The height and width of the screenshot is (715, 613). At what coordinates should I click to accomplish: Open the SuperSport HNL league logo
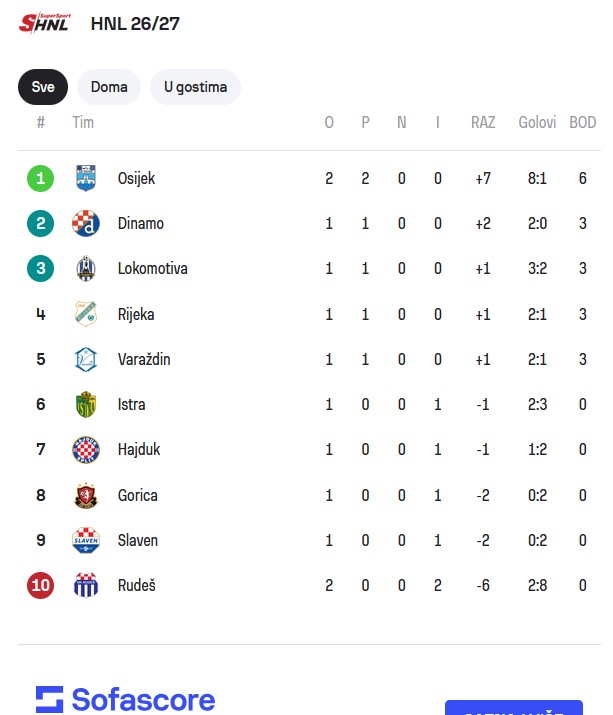point(45,23)
